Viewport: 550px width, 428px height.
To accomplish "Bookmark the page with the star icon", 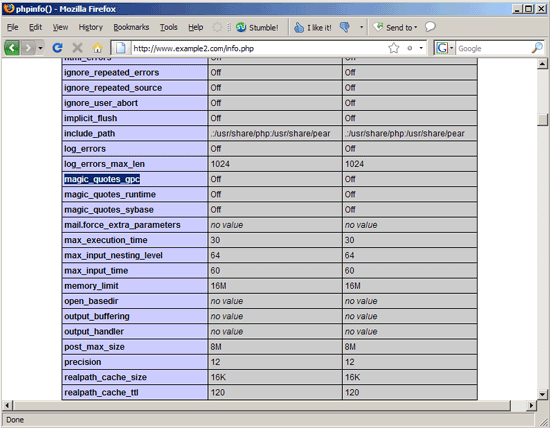I will click(x=394, y=48).
